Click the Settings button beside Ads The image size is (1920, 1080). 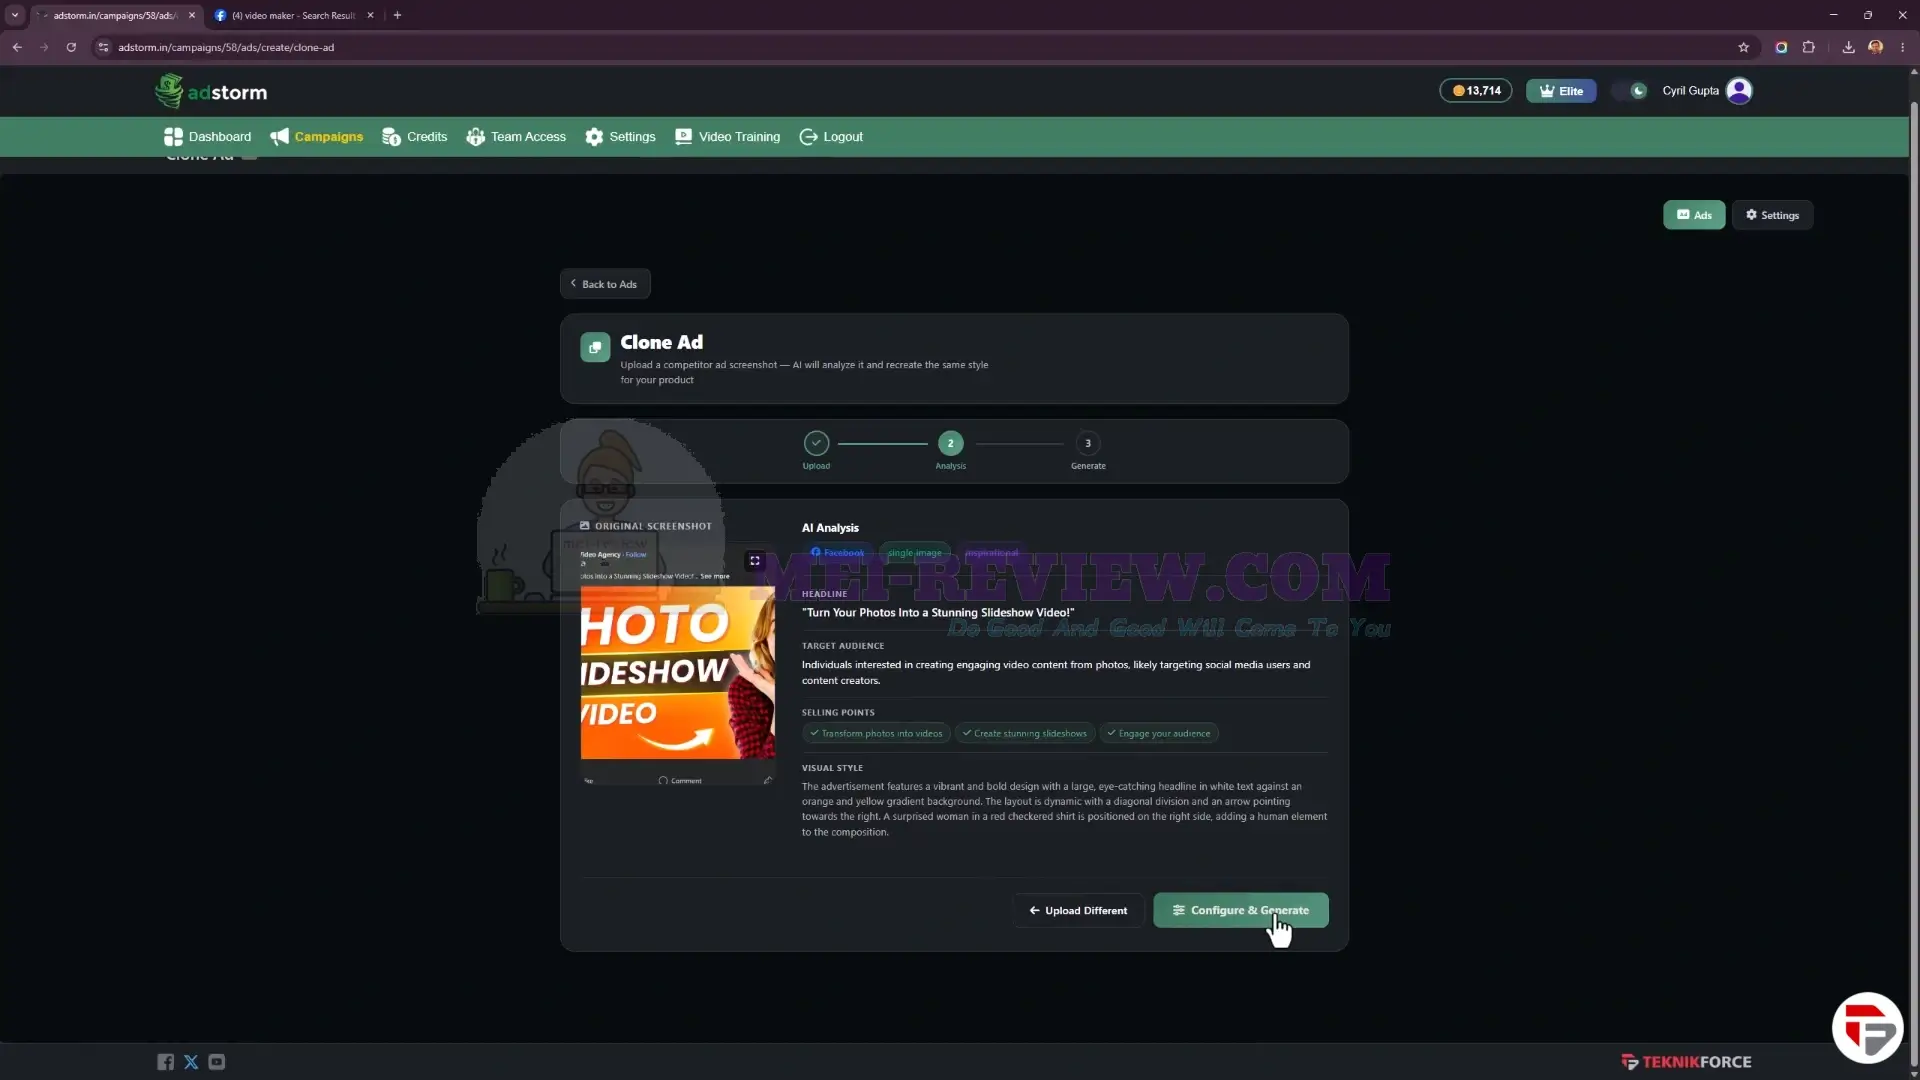point(1772,215)
